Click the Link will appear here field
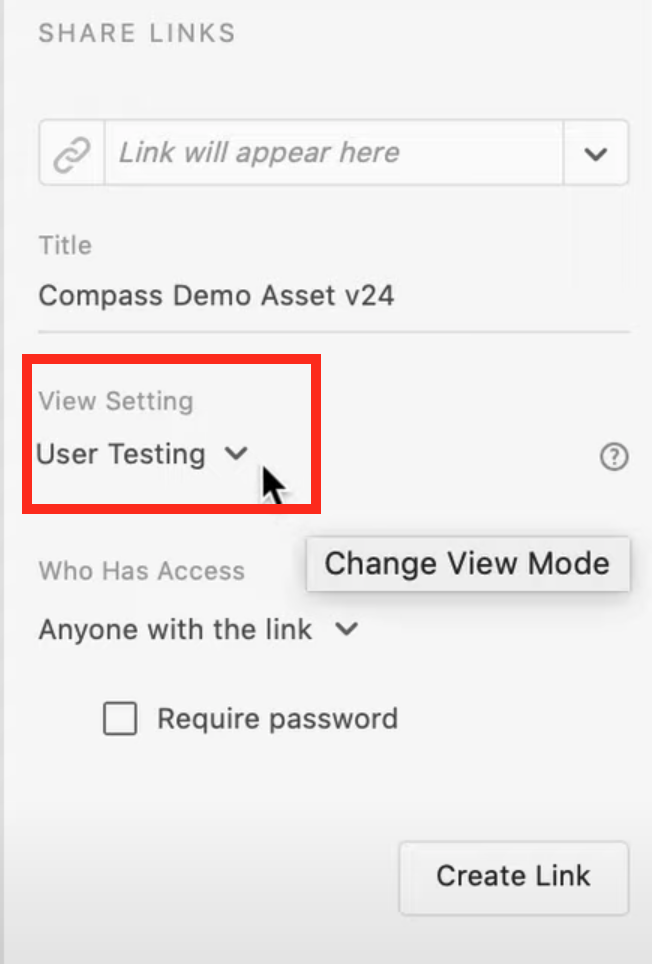652x964 pixels. 334,152
